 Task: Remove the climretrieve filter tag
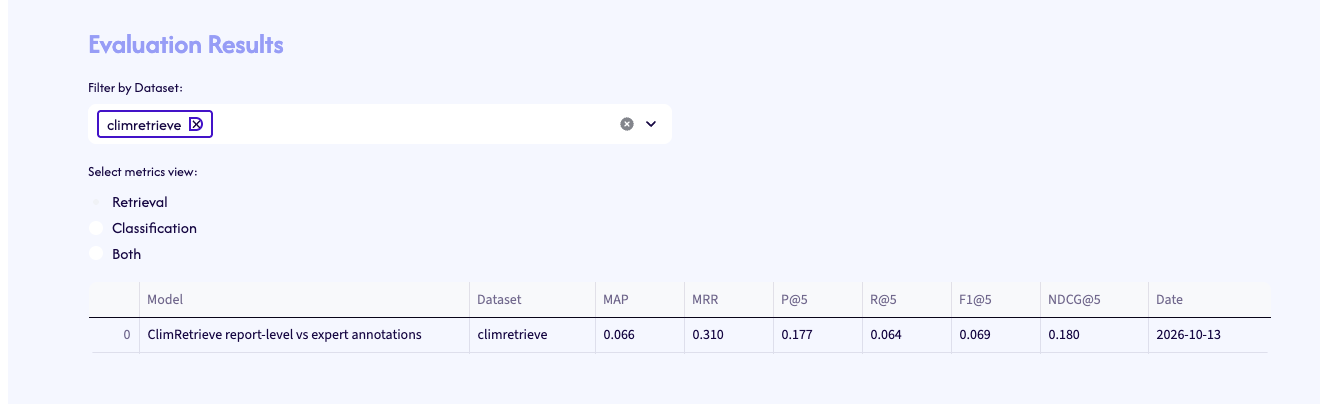pos(196,124)
